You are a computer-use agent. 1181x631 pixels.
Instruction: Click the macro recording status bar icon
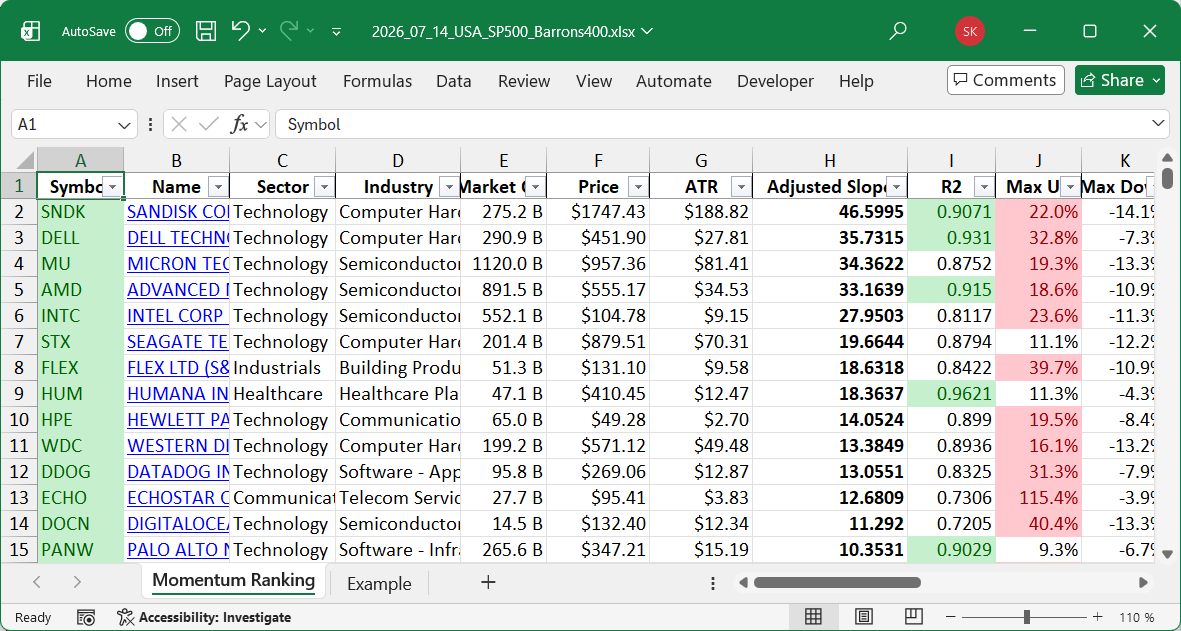tap(86, 617)
